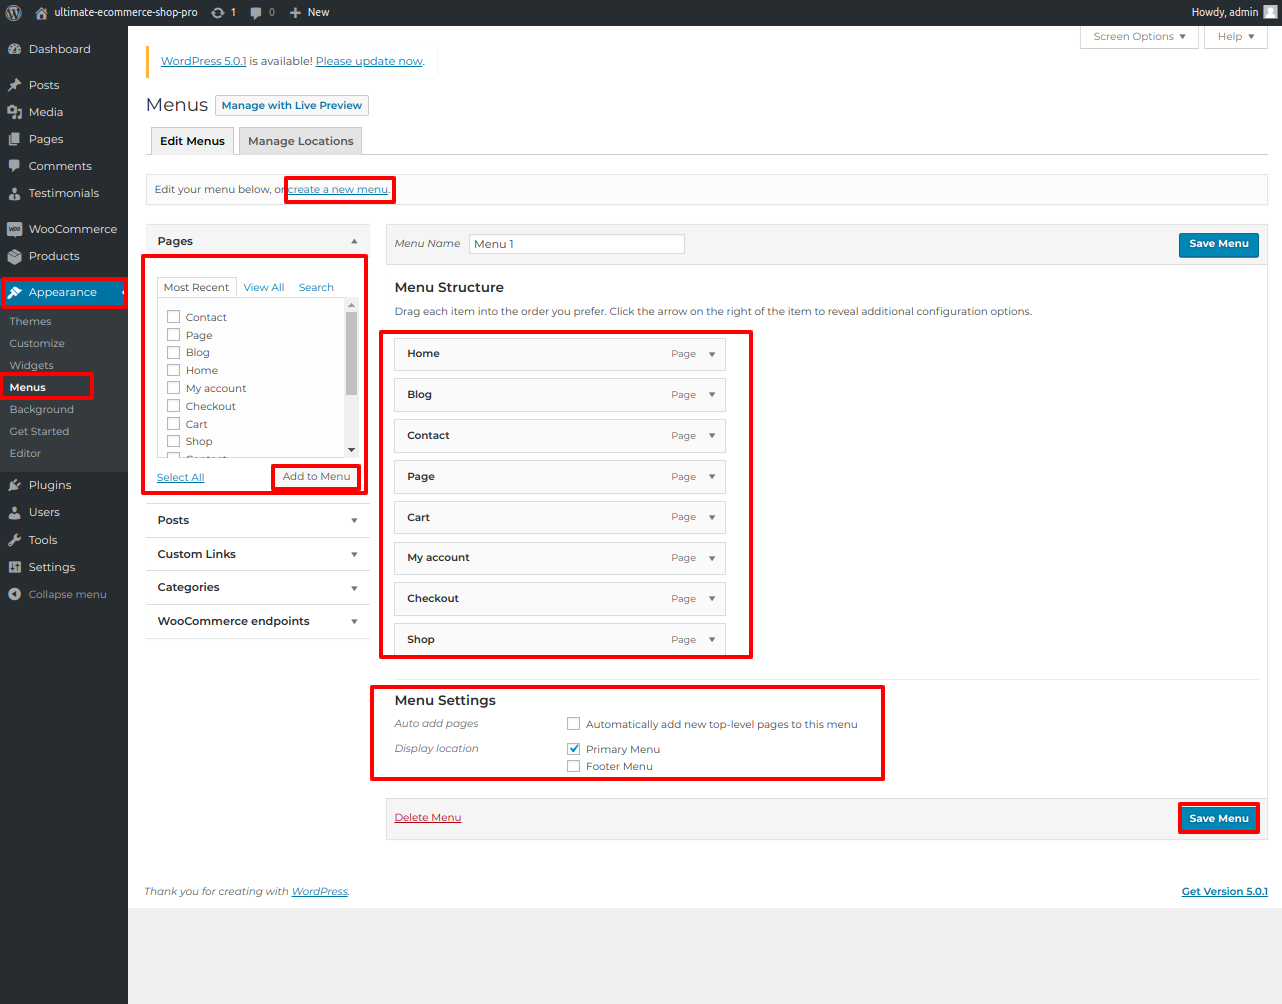
Task: Click the Pages list scrollbar thumb
Action: tap(351, 353)
